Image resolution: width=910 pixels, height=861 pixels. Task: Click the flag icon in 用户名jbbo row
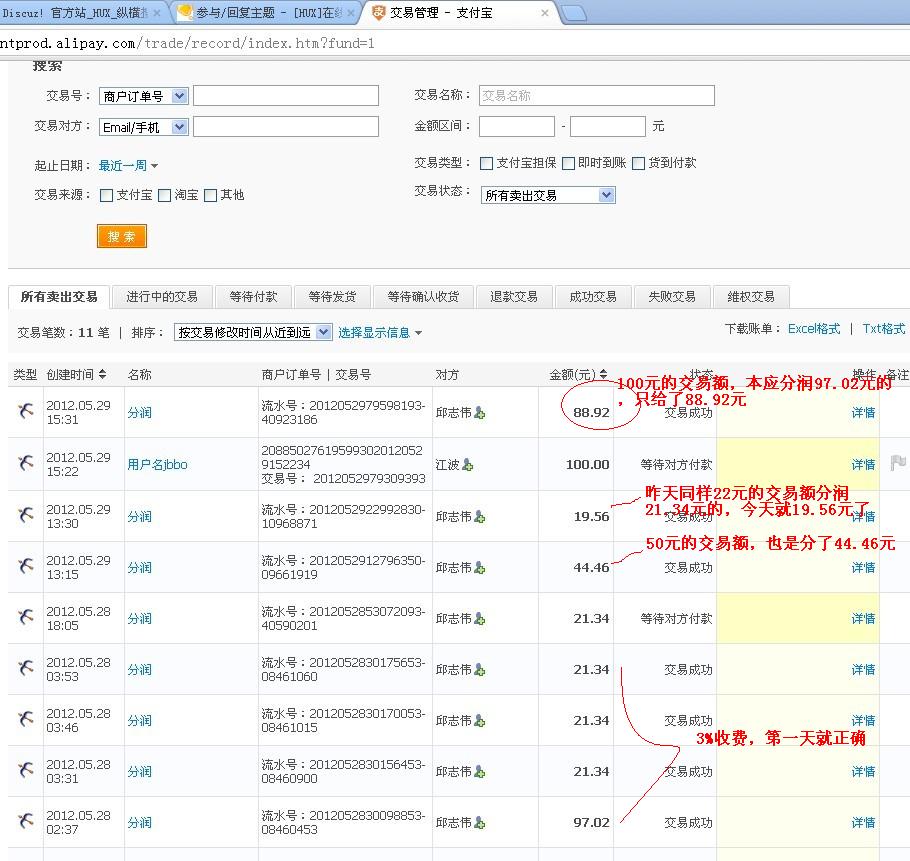pos(897,464)
